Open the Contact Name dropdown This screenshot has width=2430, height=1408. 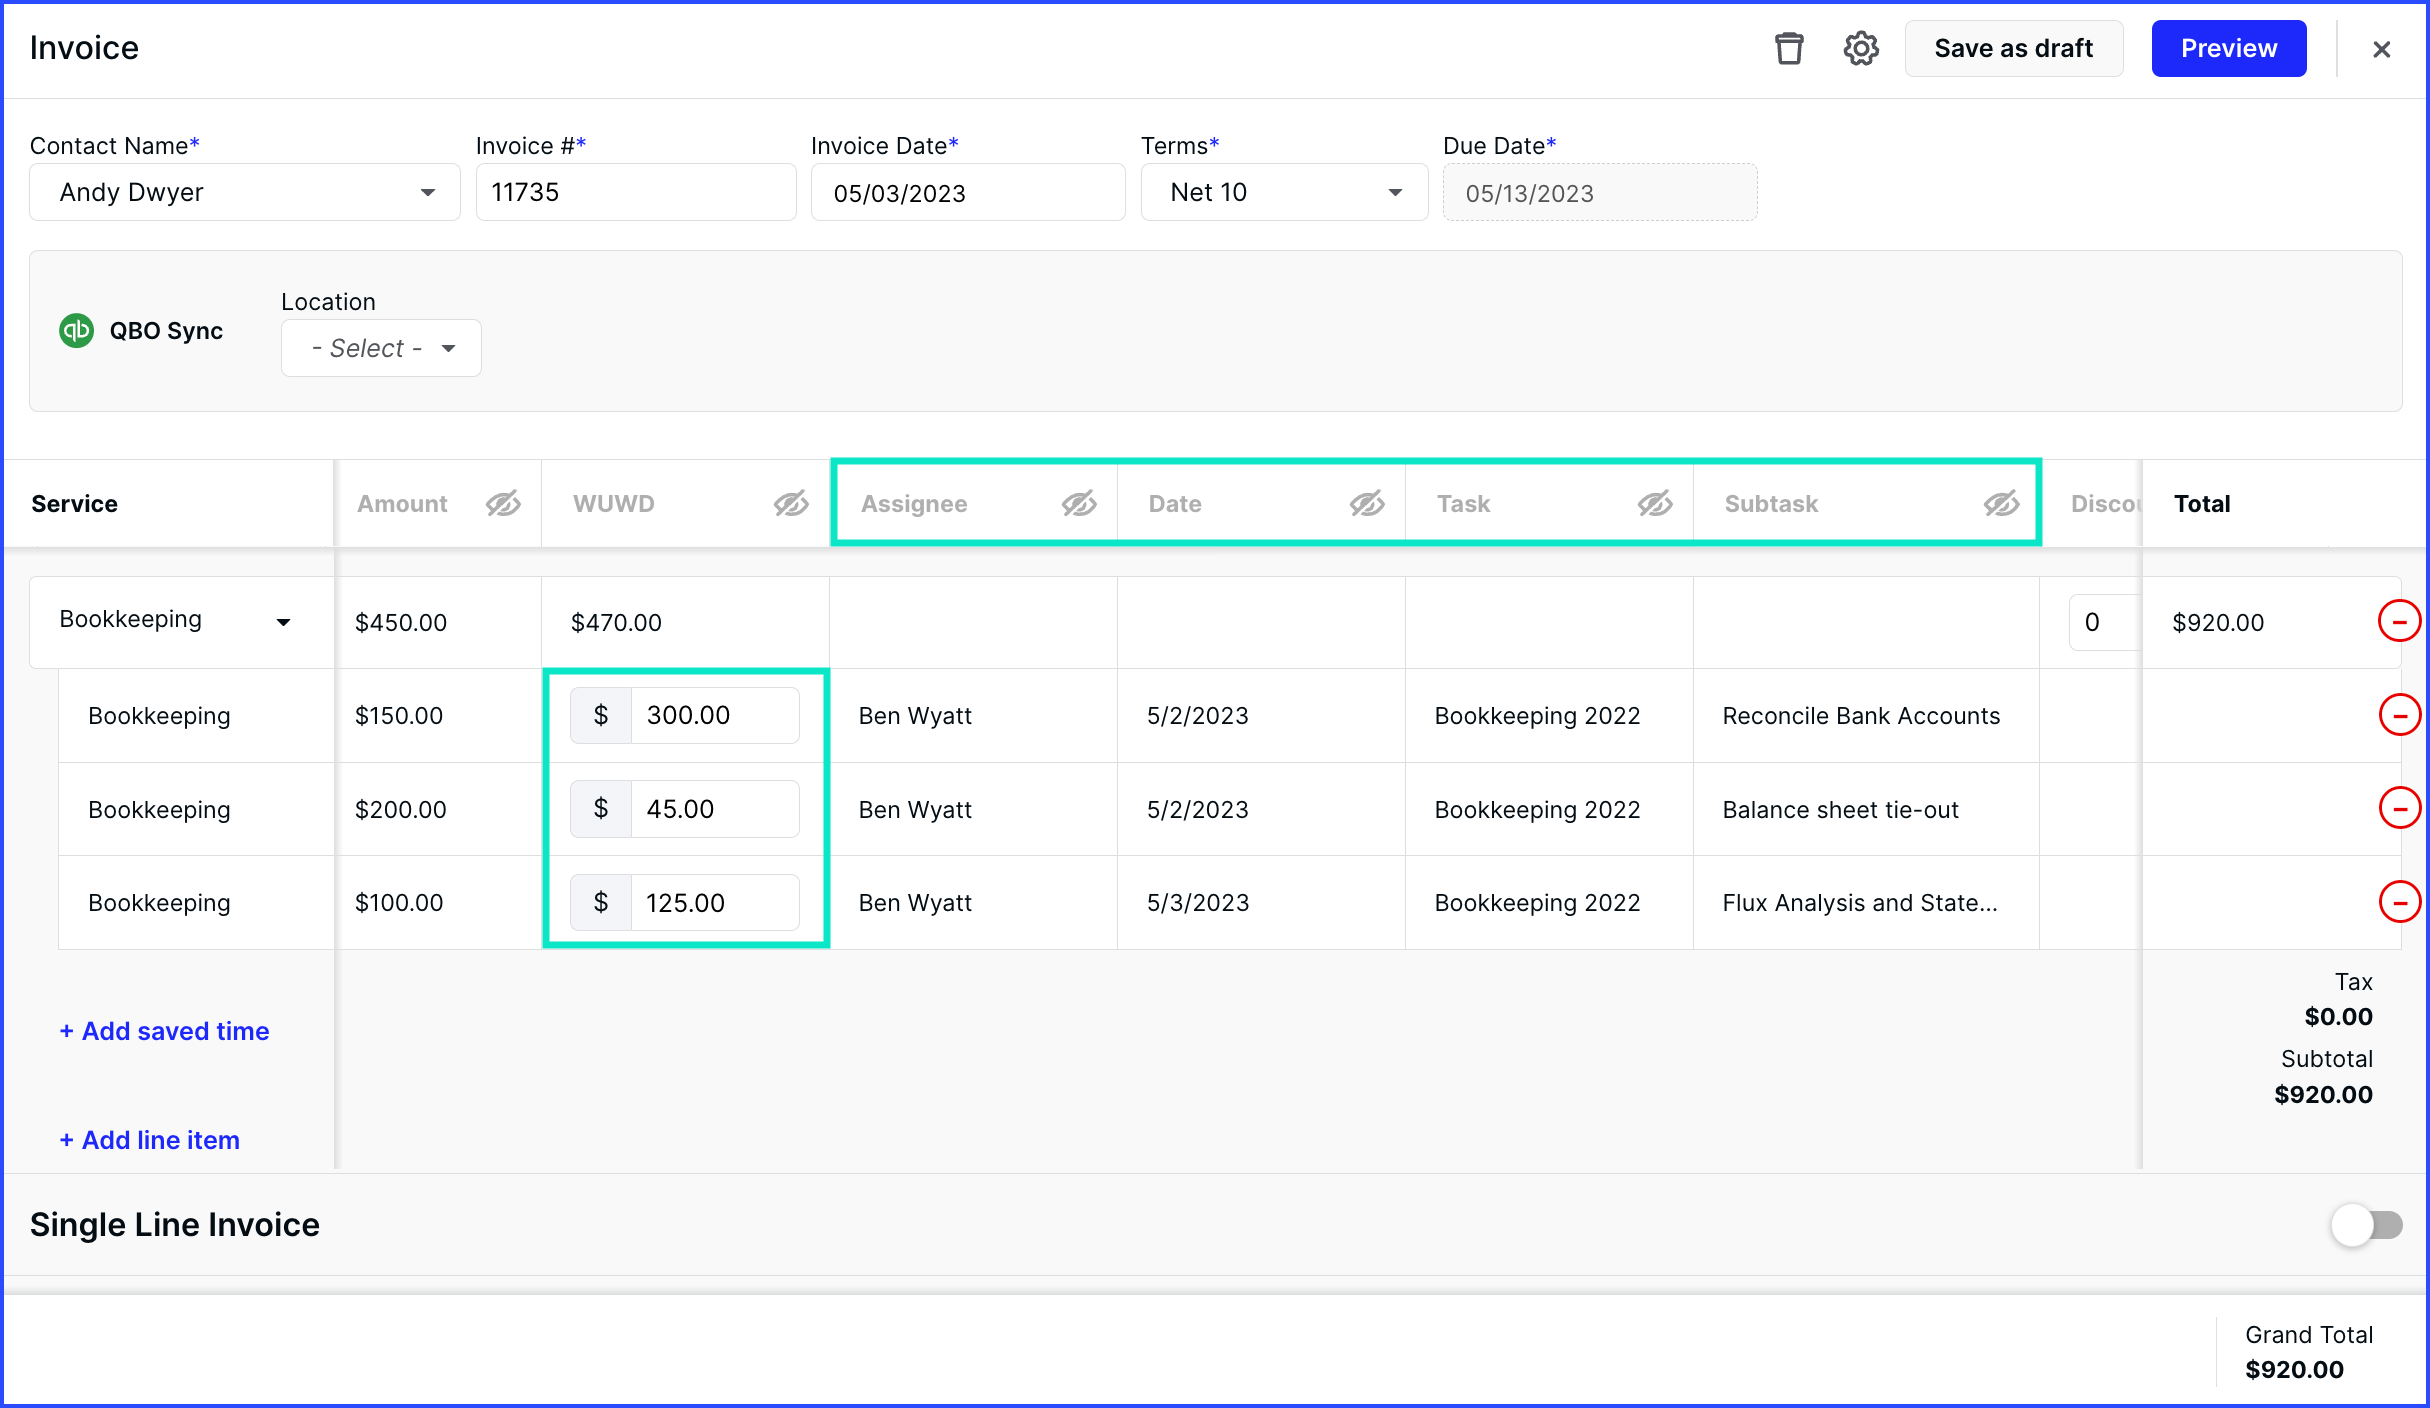click(x=245, y=192)
